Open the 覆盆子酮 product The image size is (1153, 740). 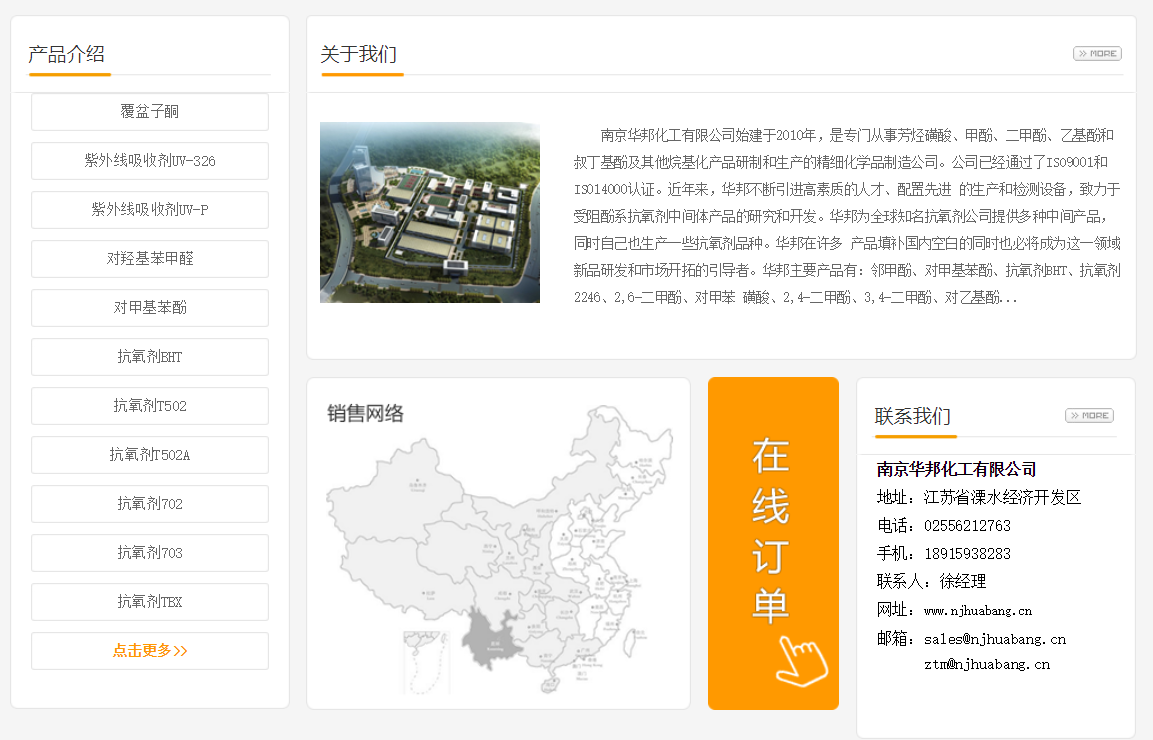pos(150,112)
